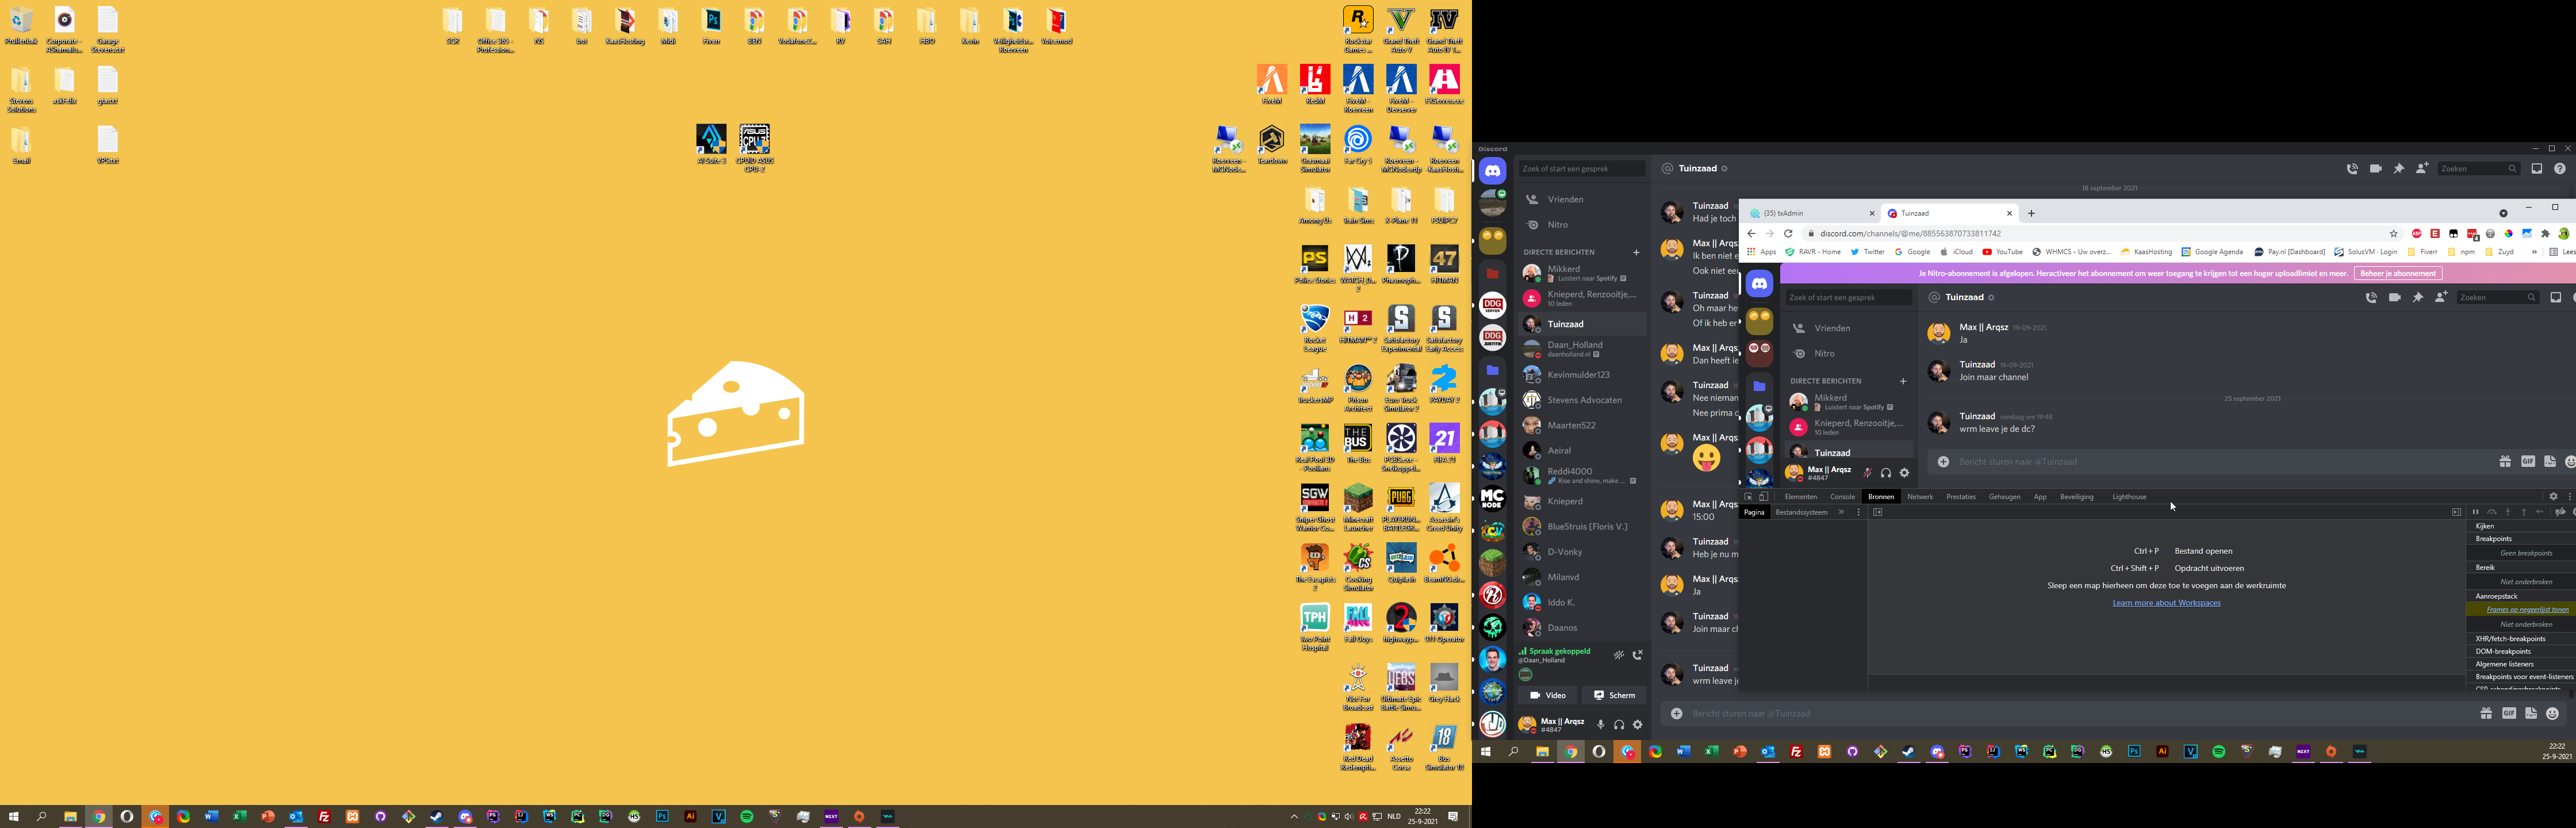The image size is (2576, 828).
Task: Click the element inspector icon in DevTools
Action: pos(1748,497)
